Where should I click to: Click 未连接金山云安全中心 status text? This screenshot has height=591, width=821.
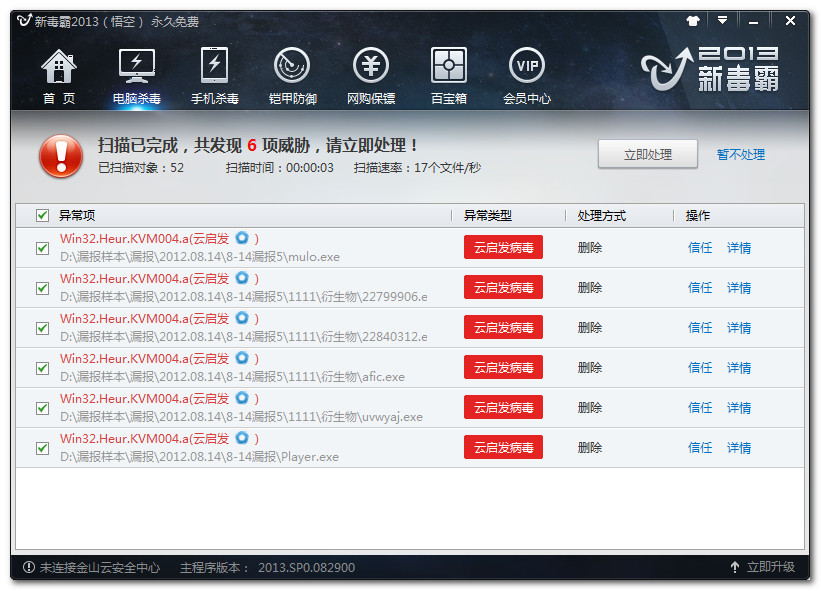[x=100, y=567]
